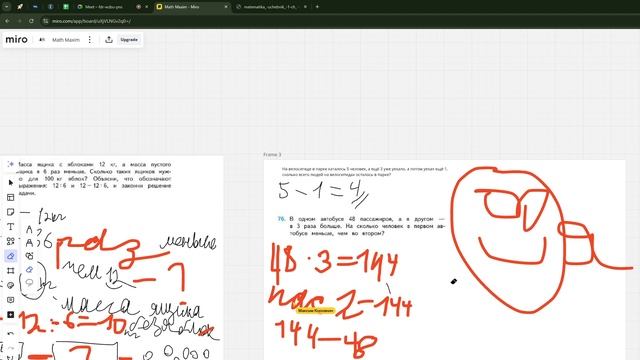This screenshot has width=640, height=360.
Task: Open the three-dot board options menu
Action: [x=90, y=40]
